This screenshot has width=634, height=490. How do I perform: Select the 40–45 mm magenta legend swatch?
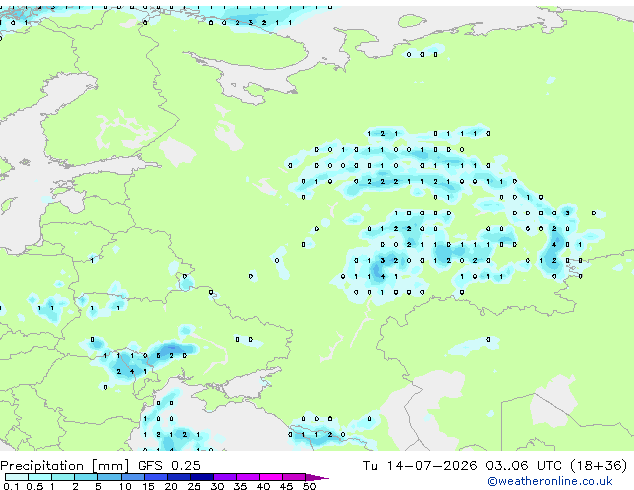[x=271, y=477]
